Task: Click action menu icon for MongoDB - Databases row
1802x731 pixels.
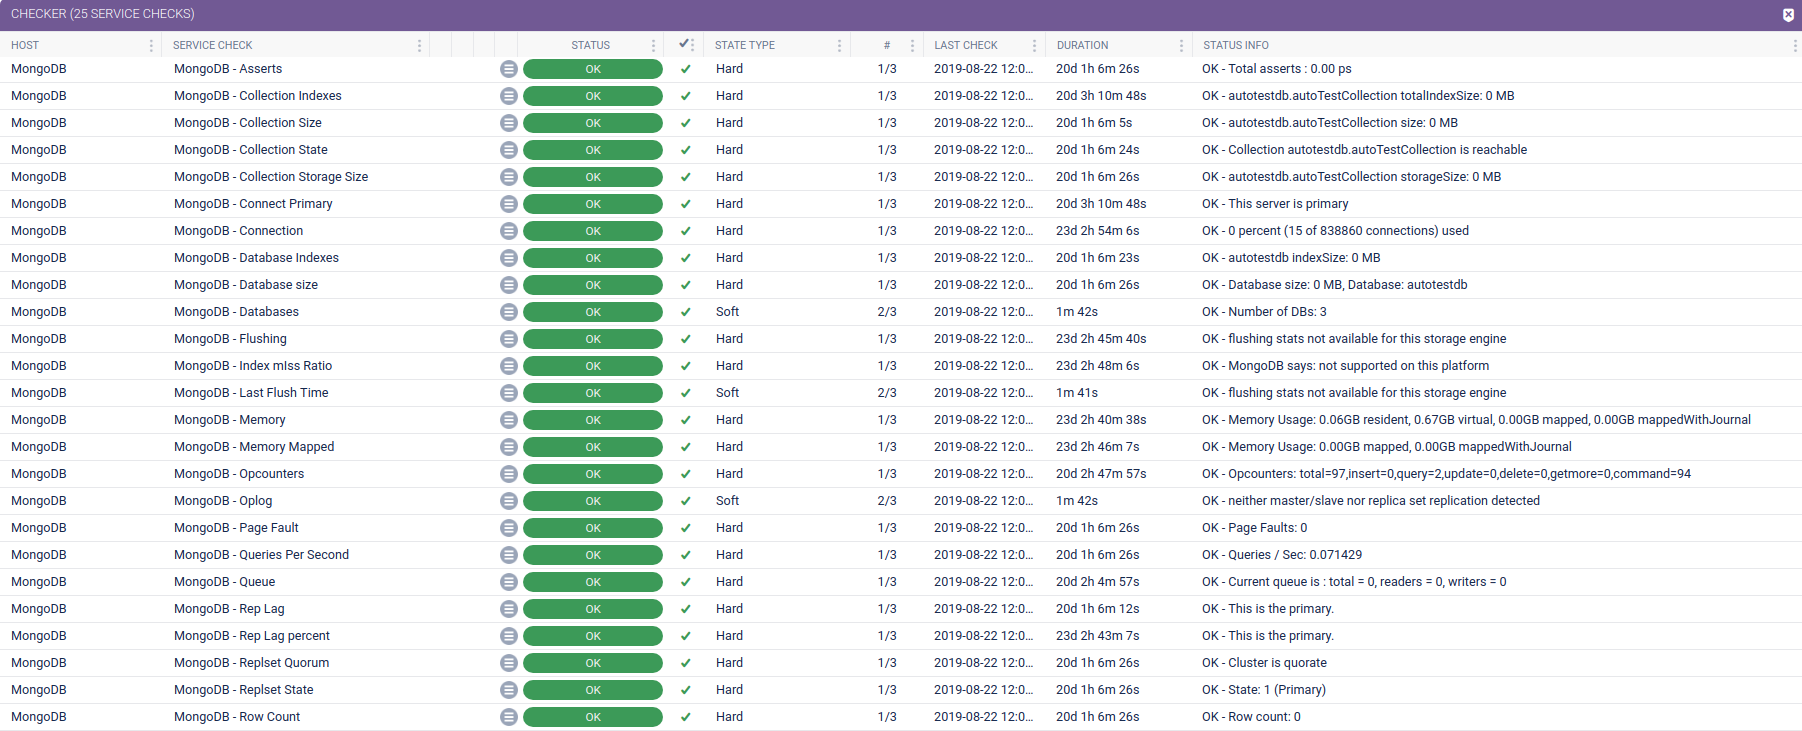Action: click(508, 312)
